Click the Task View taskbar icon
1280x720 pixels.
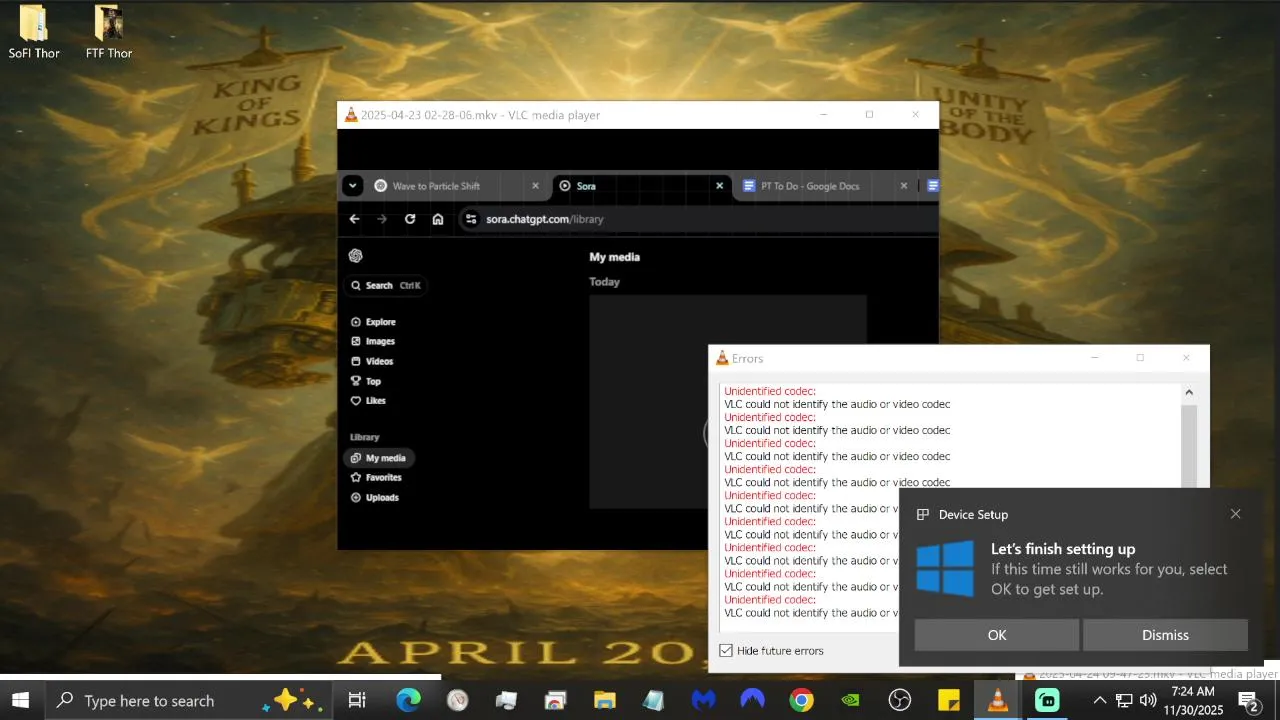point(357,700)
